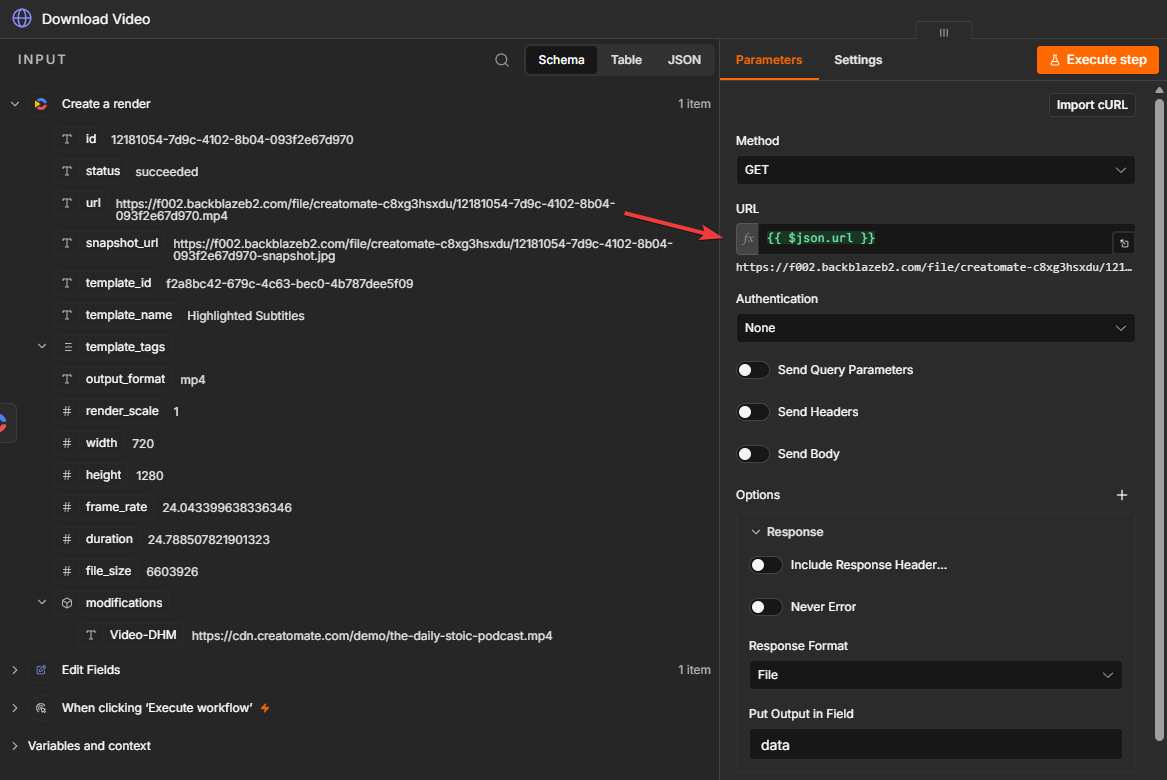1167x780 pixels.
Task: Click the globe icon beside Download Video
Action: pos(22,19)
